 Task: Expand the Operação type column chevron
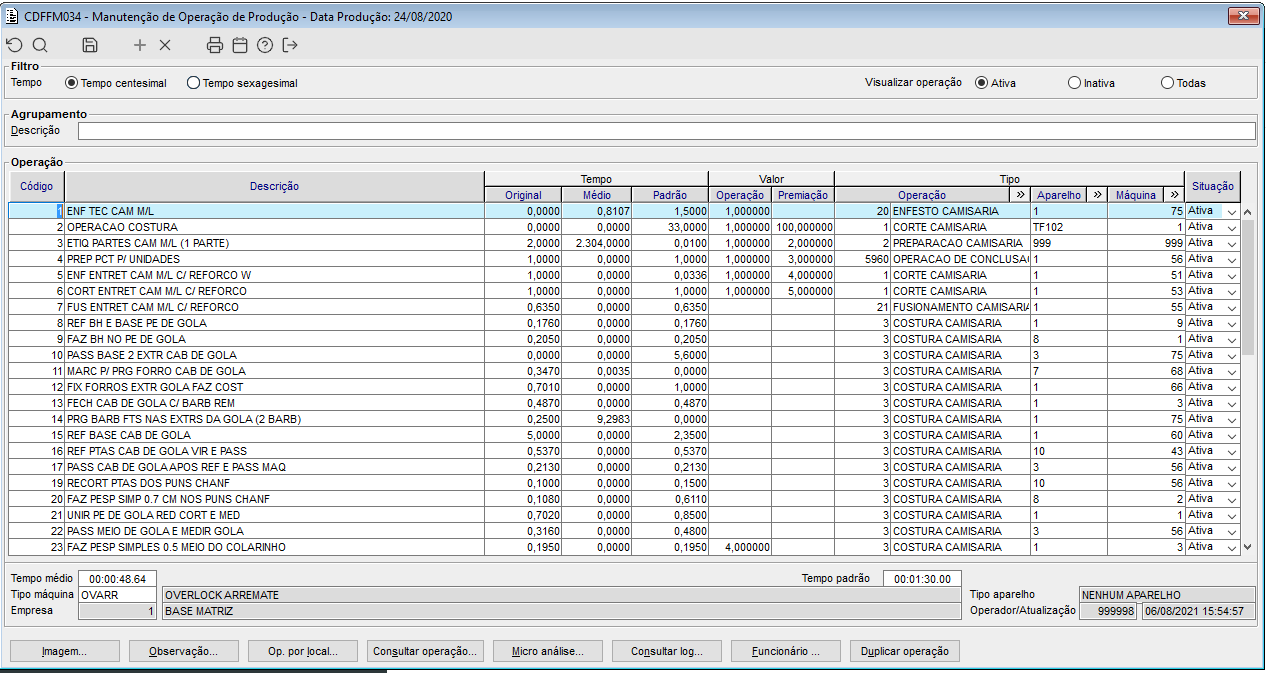[1020, 195]
